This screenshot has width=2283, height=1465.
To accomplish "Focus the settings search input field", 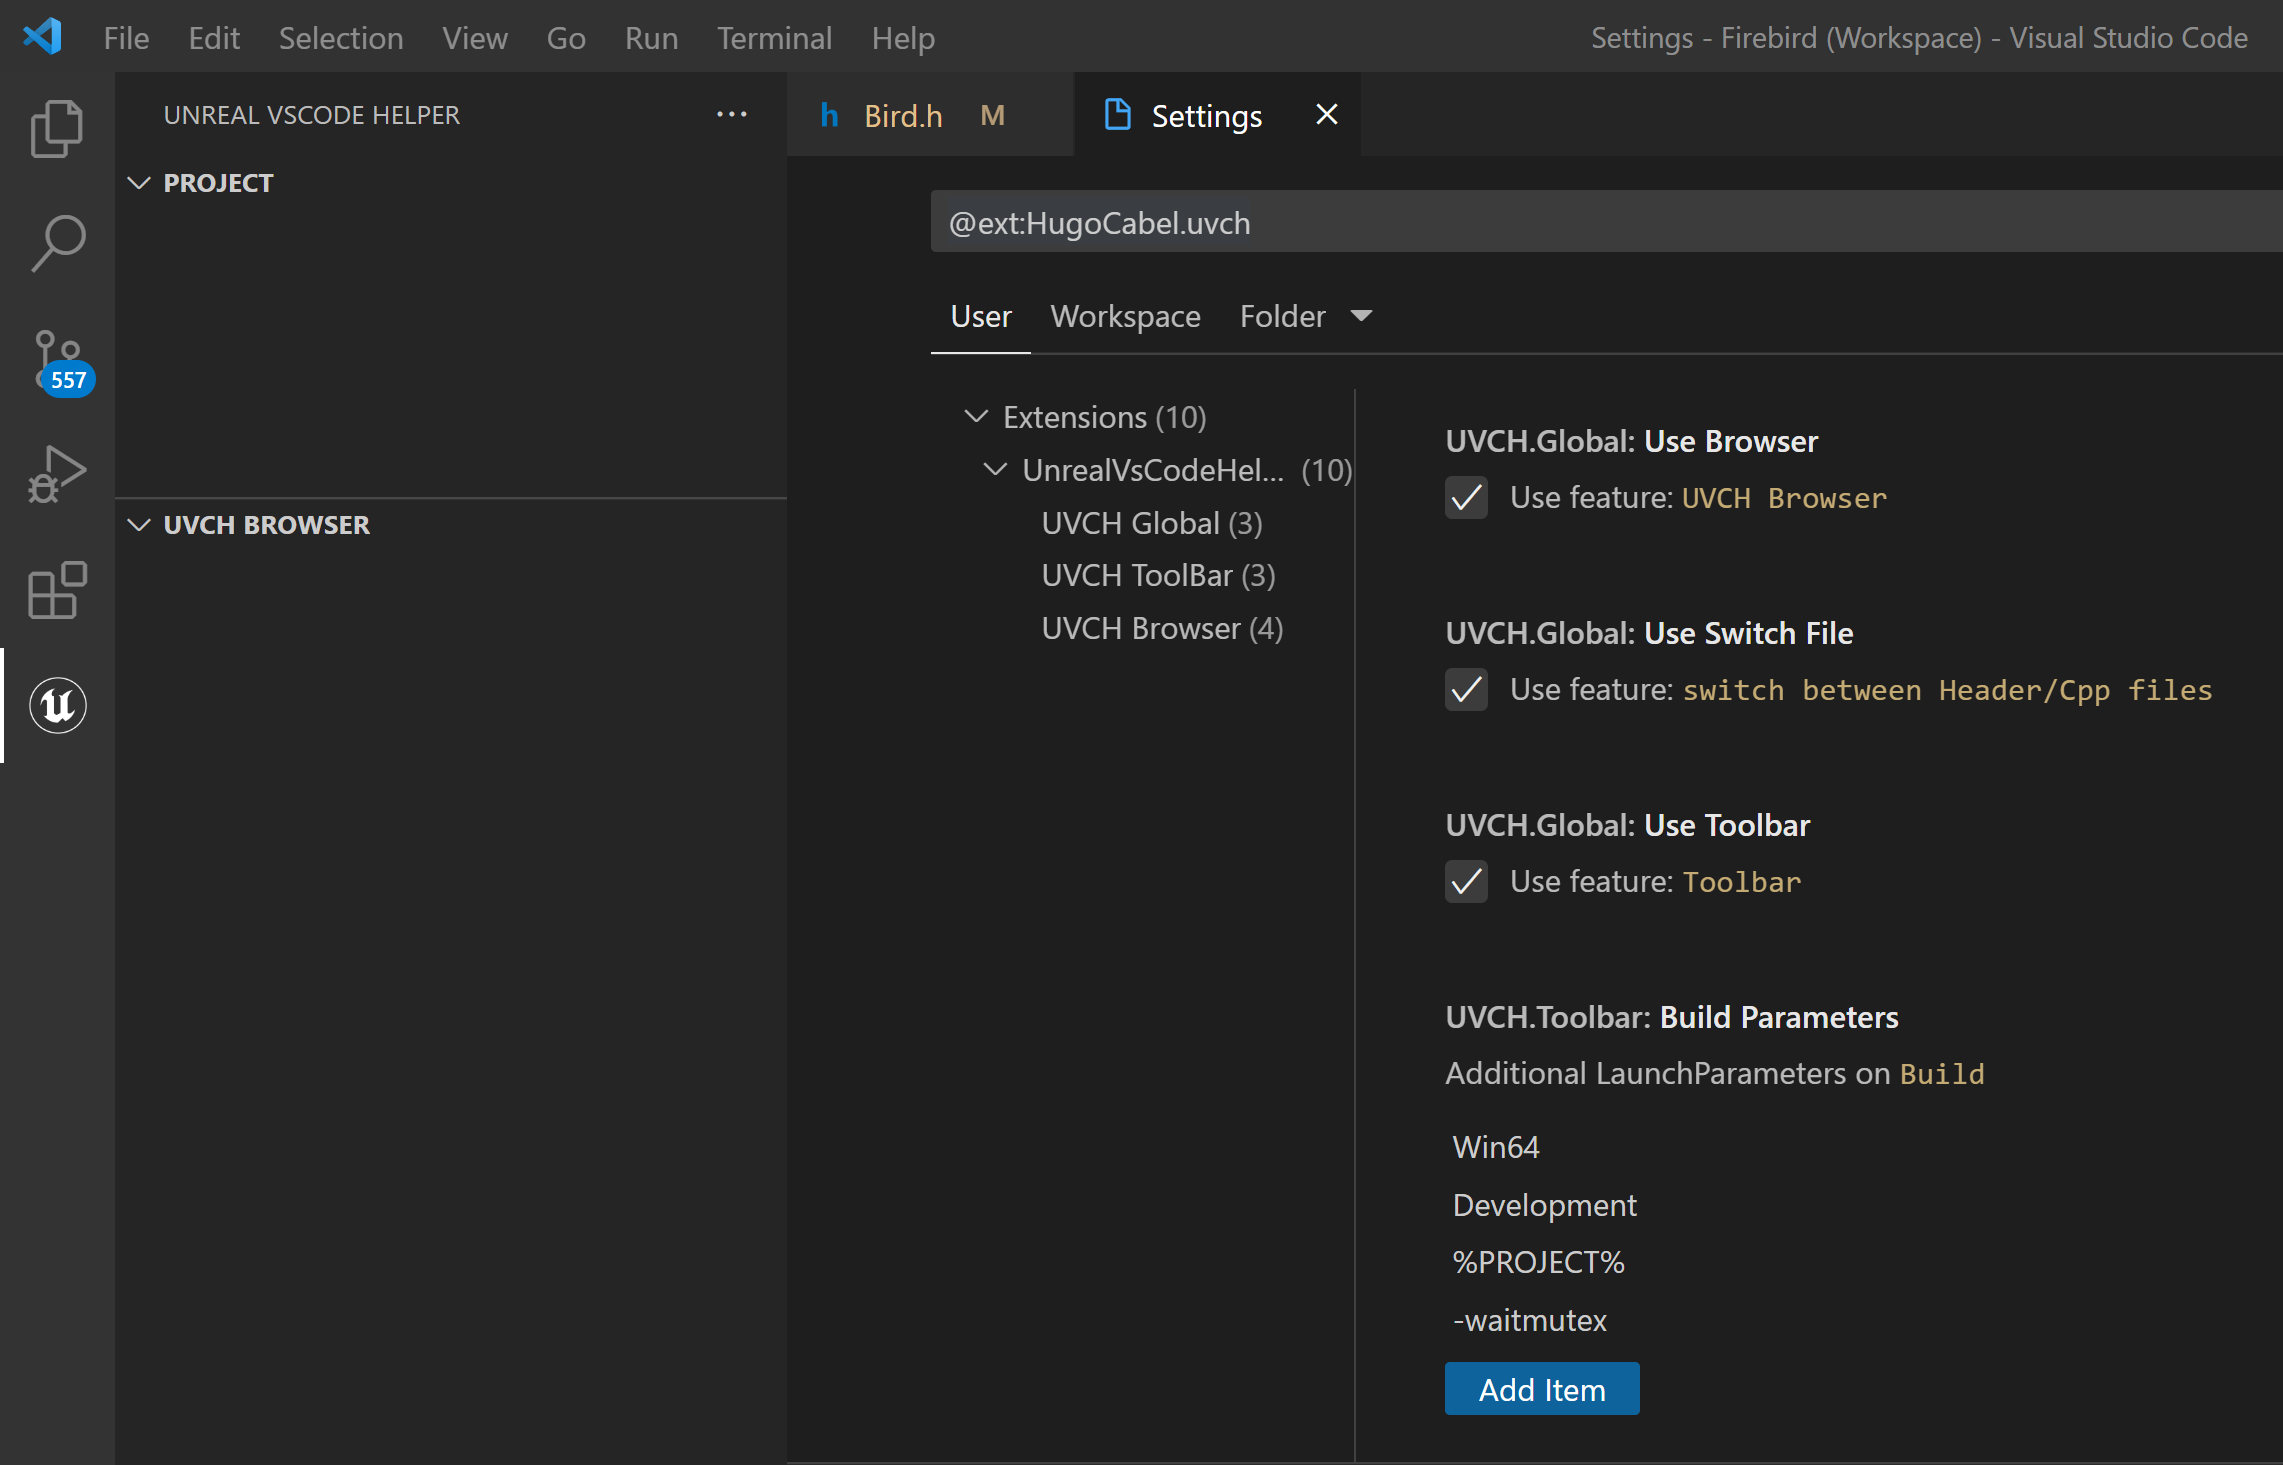I will click(1606, 222).
